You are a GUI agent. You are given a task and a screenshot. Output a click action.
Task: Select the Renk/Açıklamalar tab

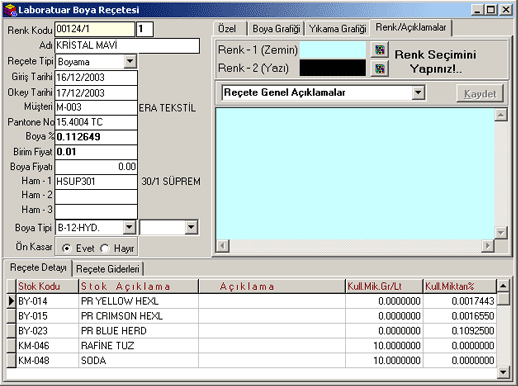[411, 27]
